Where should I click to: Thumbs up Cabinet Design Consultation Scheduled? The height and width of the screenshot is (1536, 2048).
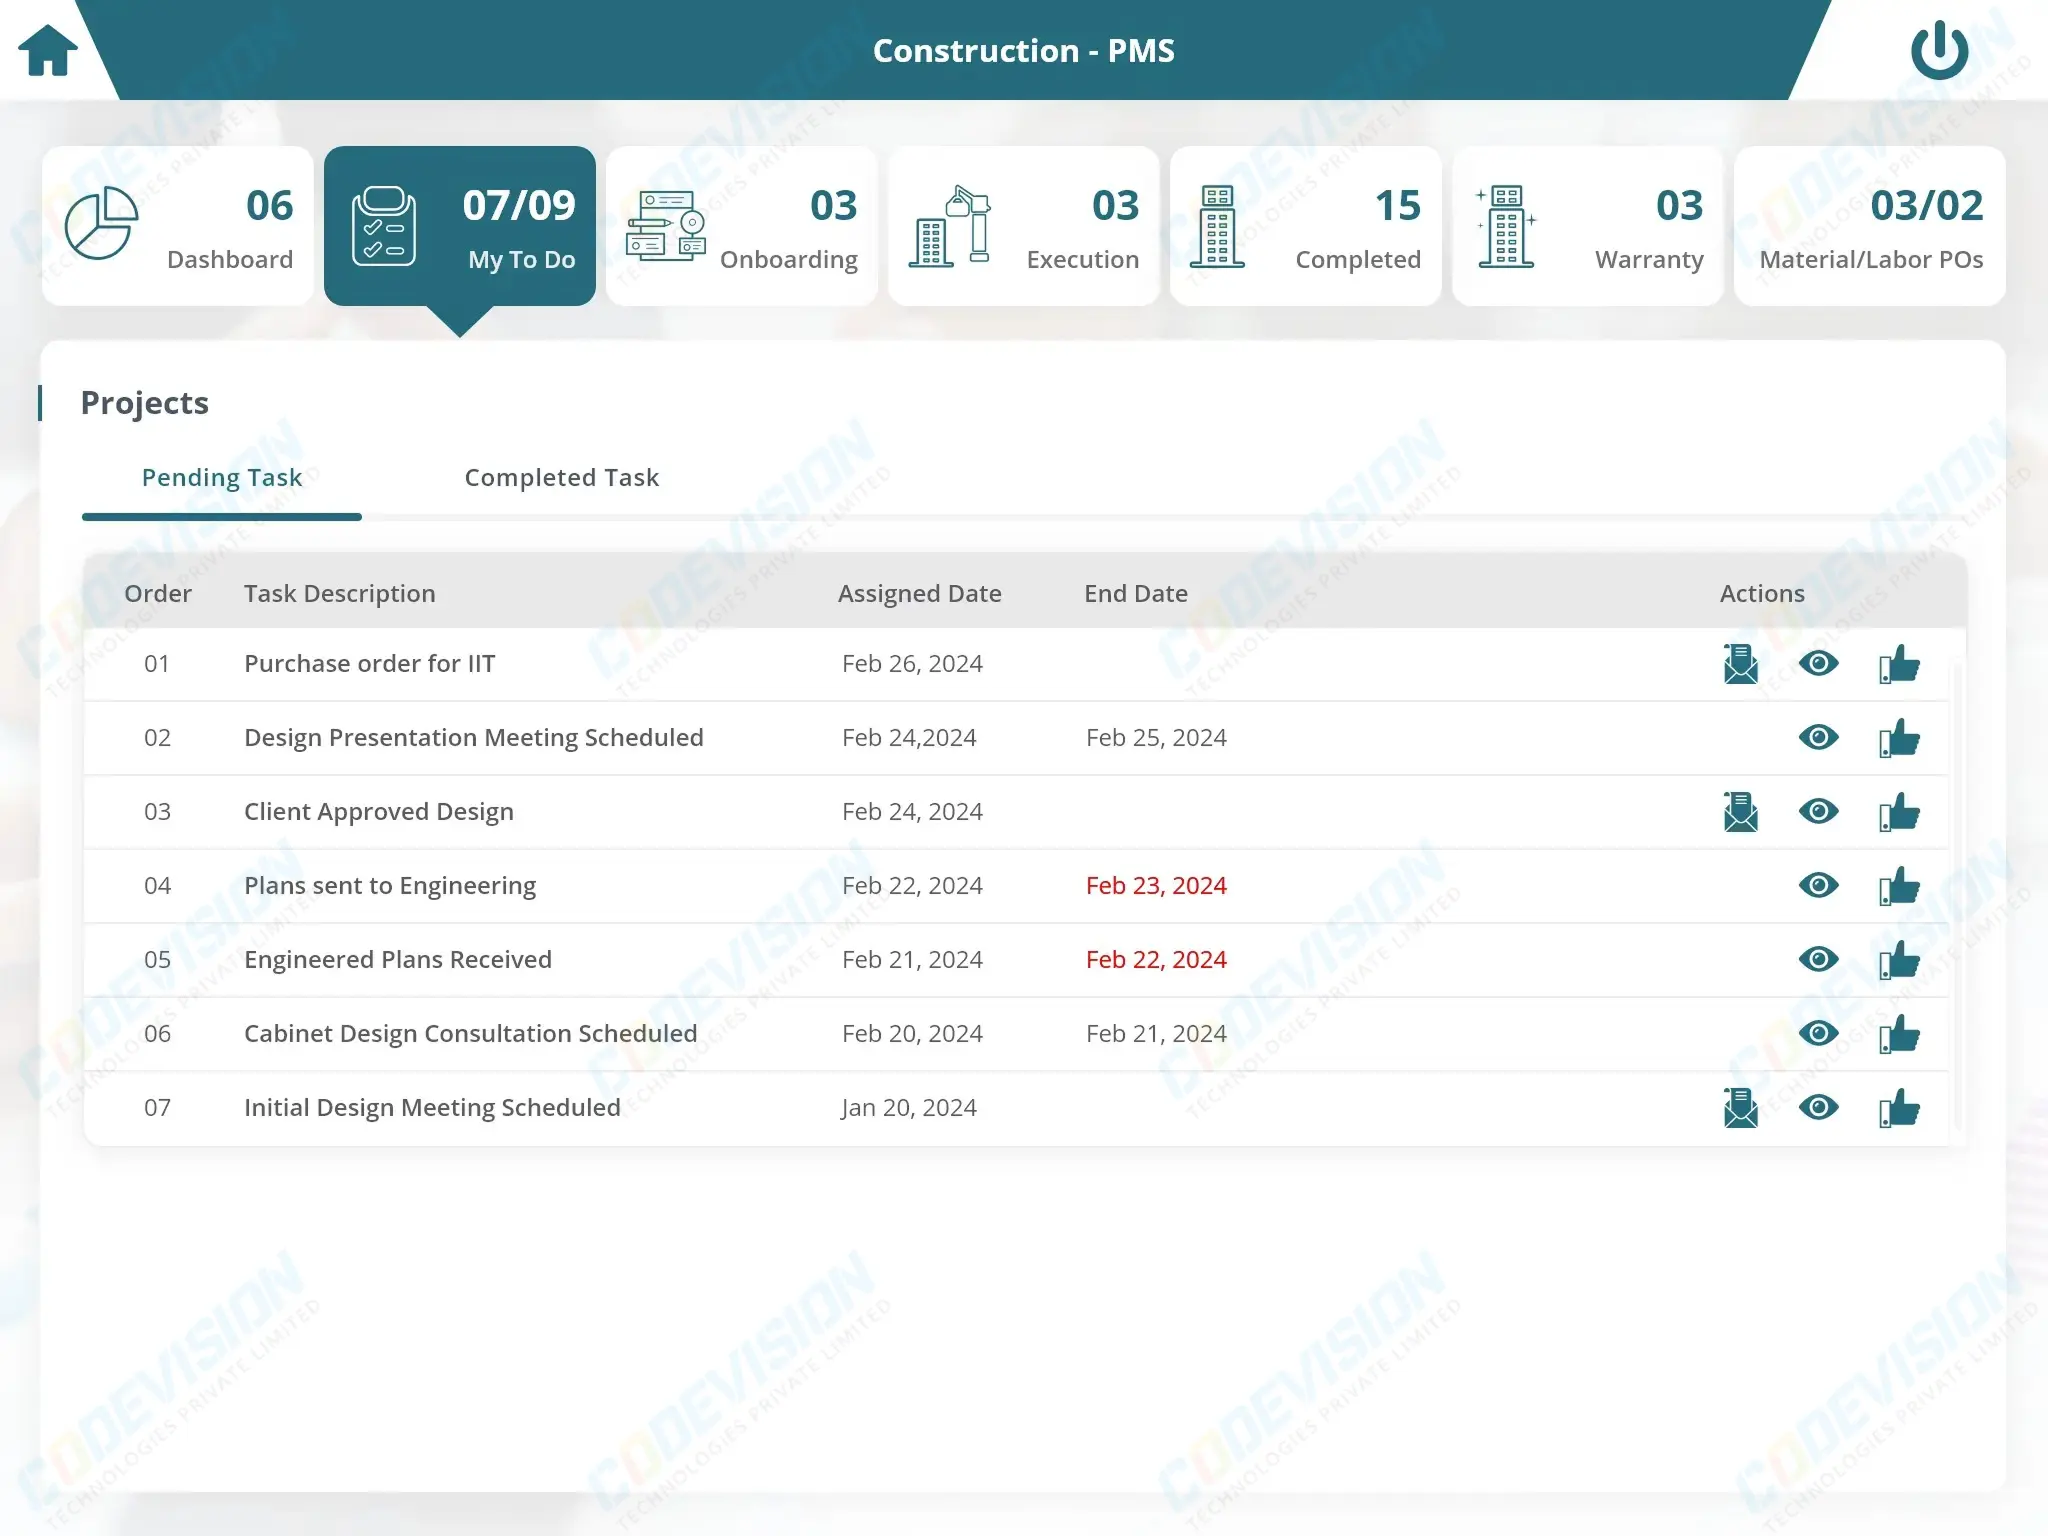click(1899, 1034)
